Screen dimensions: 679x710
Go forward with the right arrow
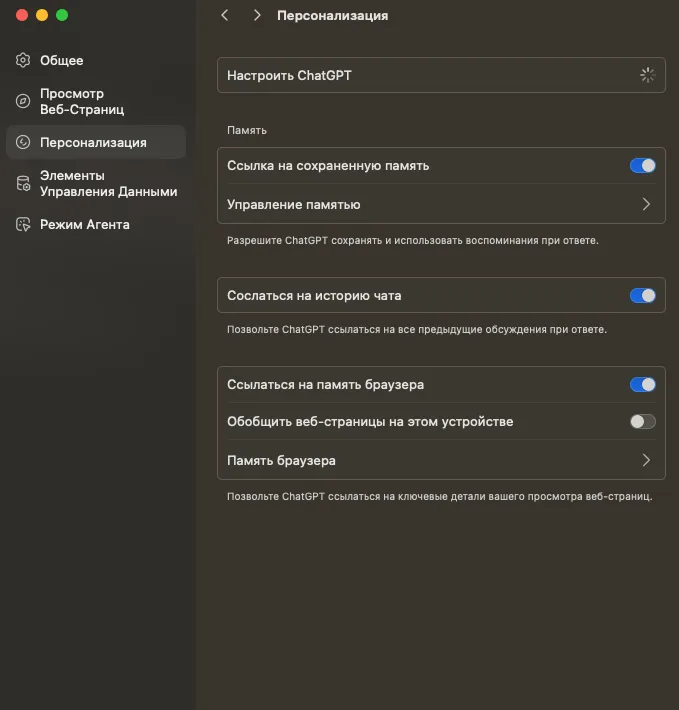pos(257,16)
